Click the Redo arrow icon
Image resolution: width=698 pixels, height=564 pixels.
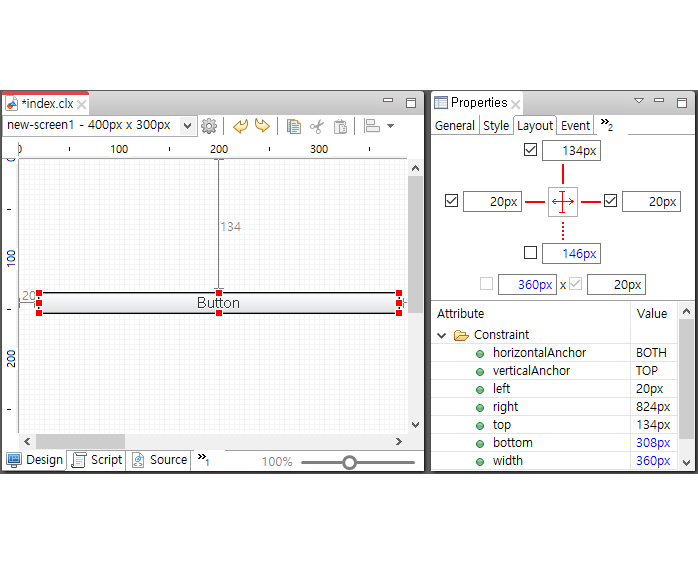point(262,126)
